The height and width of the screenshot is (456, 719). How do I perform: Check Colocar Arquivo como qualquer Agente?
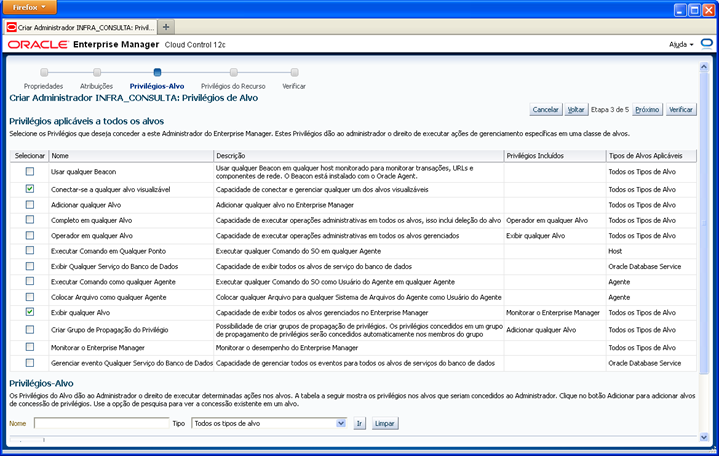(30, 297)
